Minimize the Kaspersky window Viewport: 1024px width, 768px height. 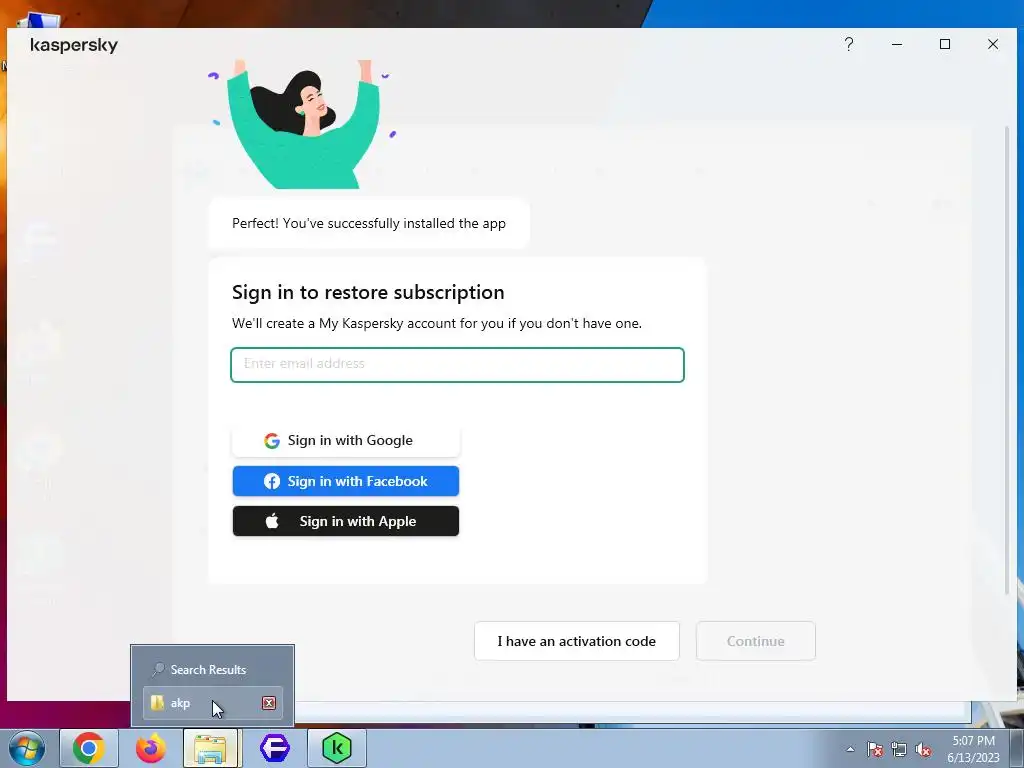click(x=897, y=44)
